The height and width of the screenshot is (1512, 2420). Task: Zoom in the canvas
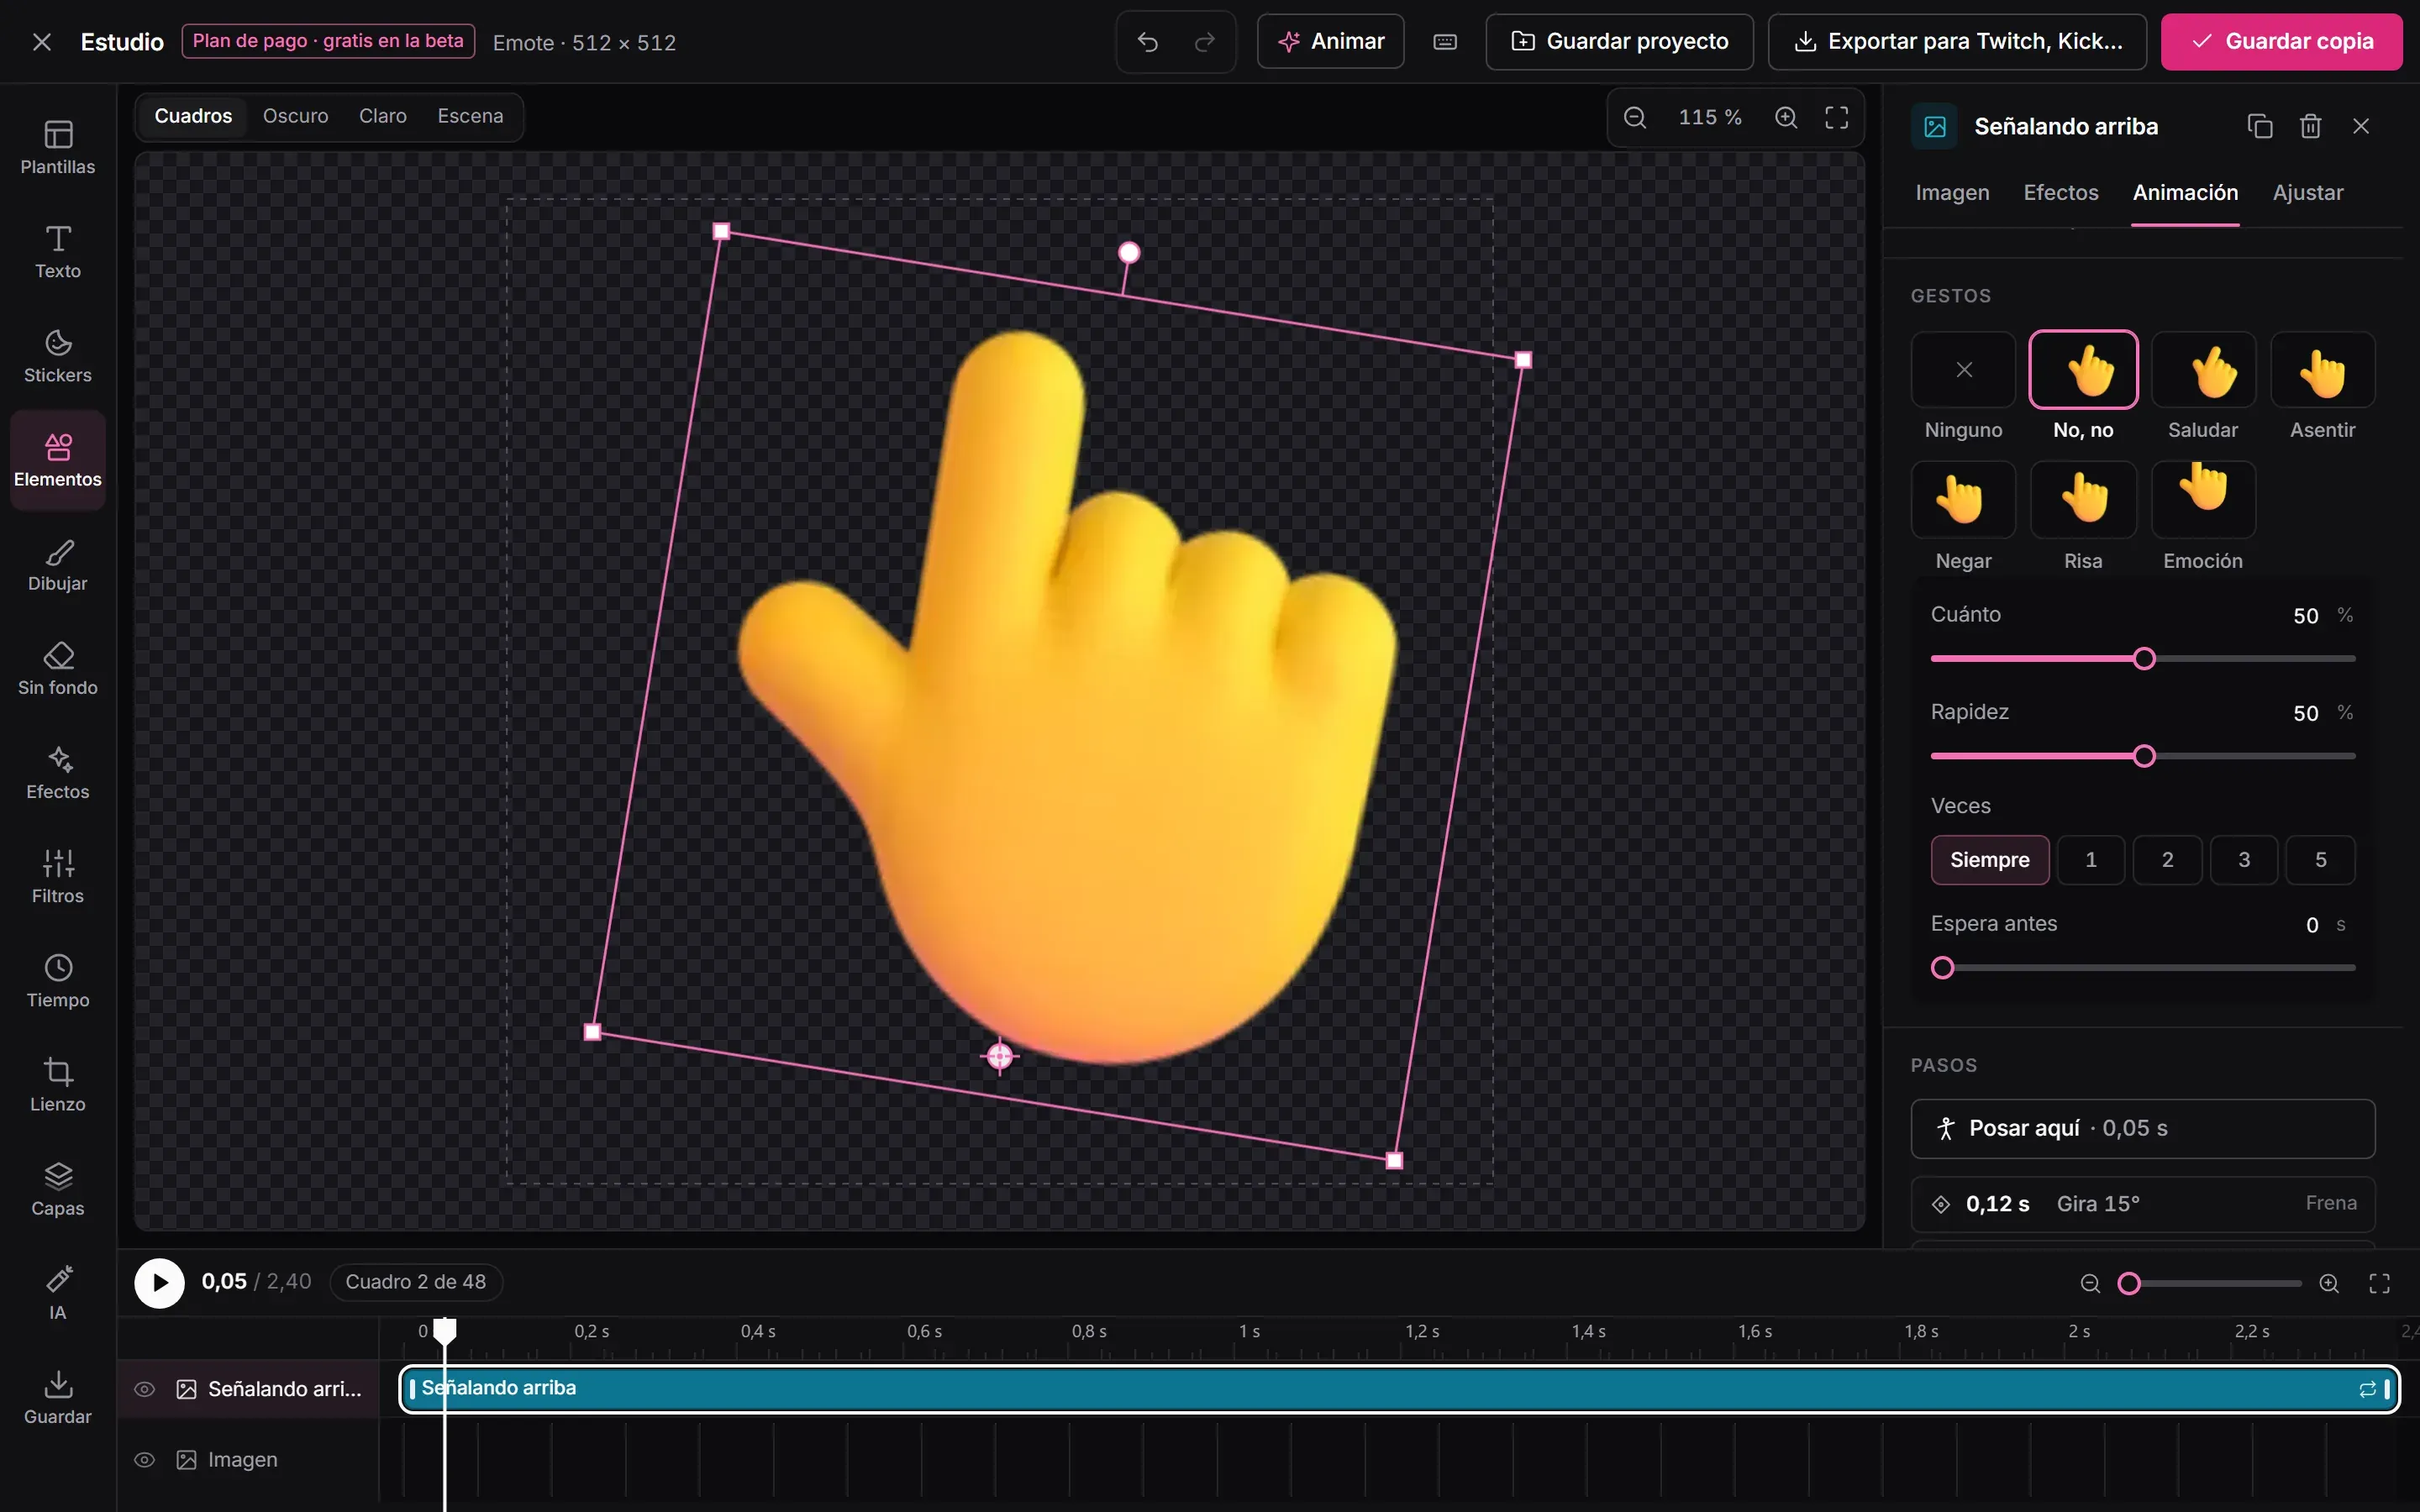point(1786,118)
